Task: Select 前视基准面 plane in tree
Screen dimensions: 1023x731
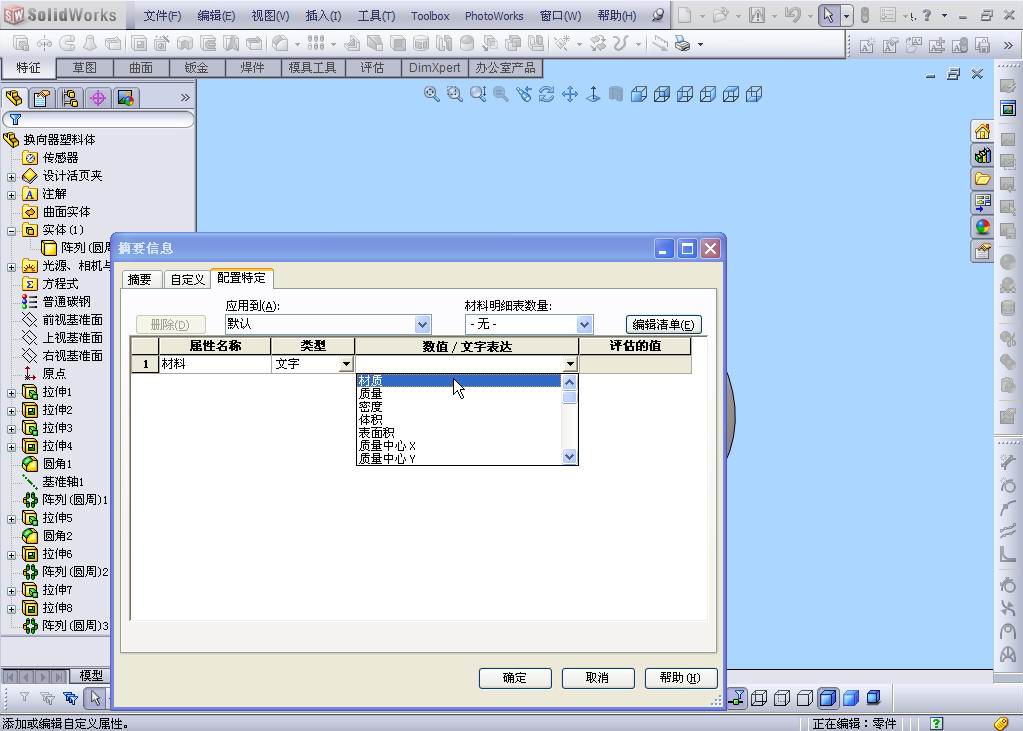Action: [x=72, y=320]
